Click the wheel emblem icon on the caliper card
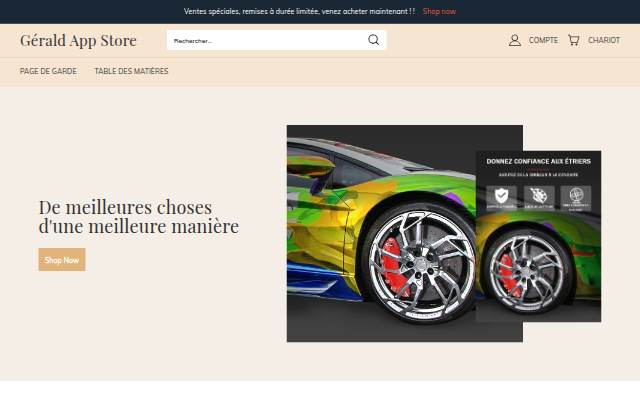The height and width of the screenshot is (400, 640). coord(576,198)
